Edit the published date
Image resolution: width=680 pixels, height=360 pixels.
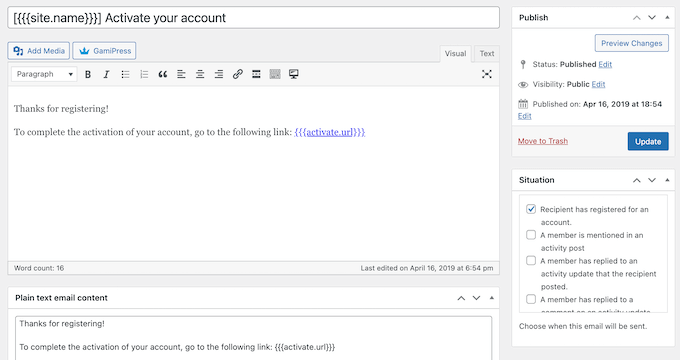pyautogui.click(x=524, y=116)
